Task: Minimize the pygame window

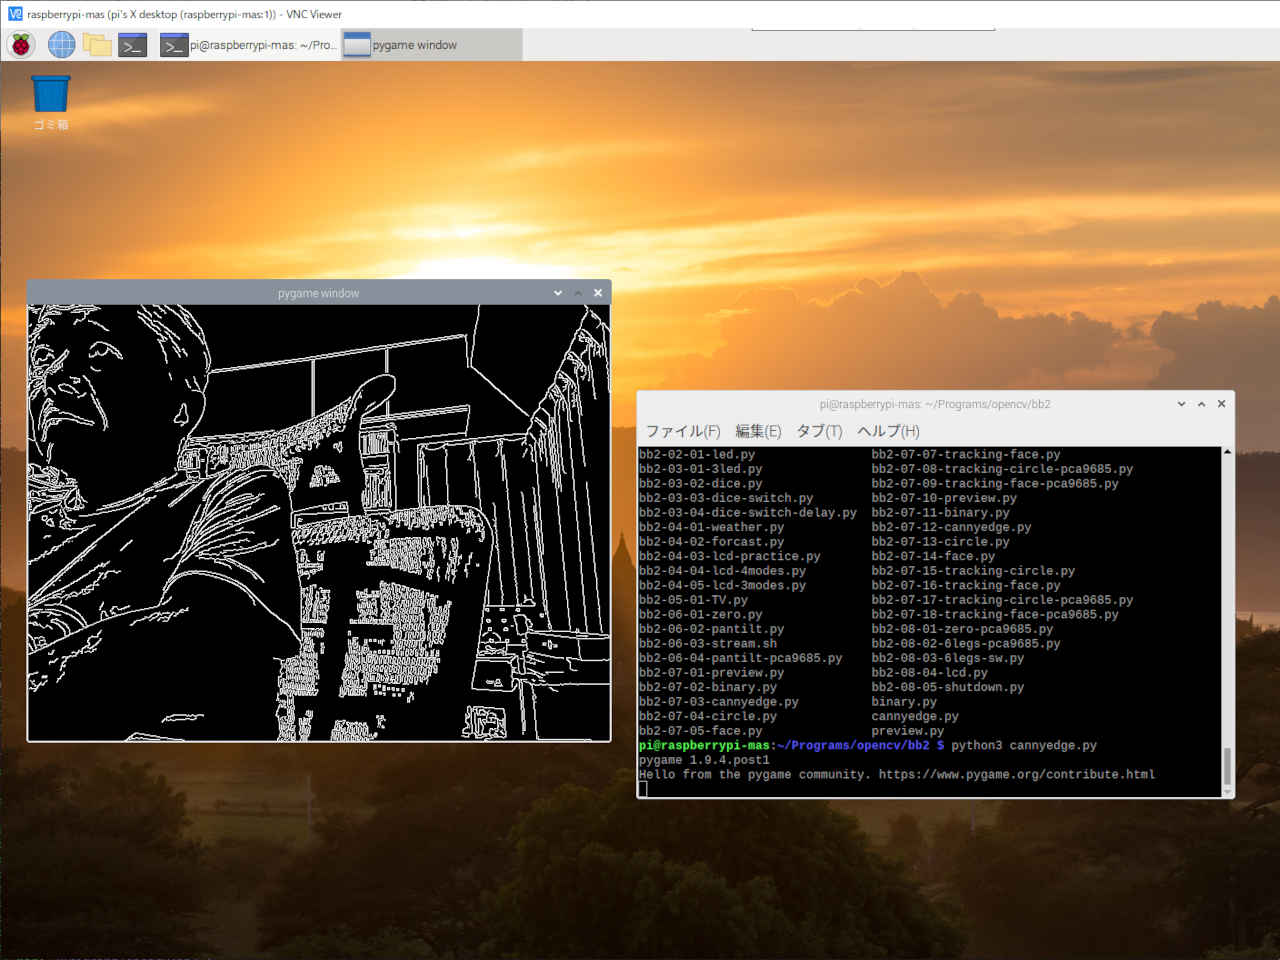Action: pyautogui.click(x=558, y=293)
